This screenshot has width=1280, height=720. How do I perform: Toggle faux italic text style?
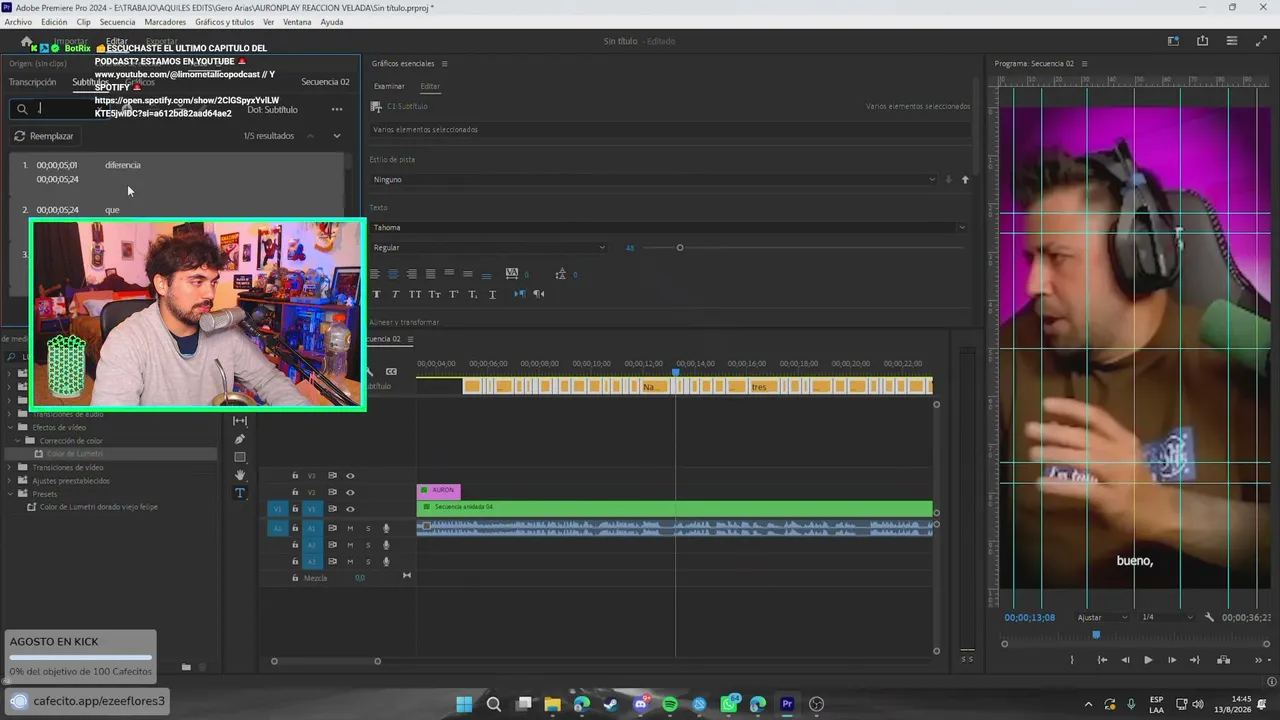(x=395, y=294)
